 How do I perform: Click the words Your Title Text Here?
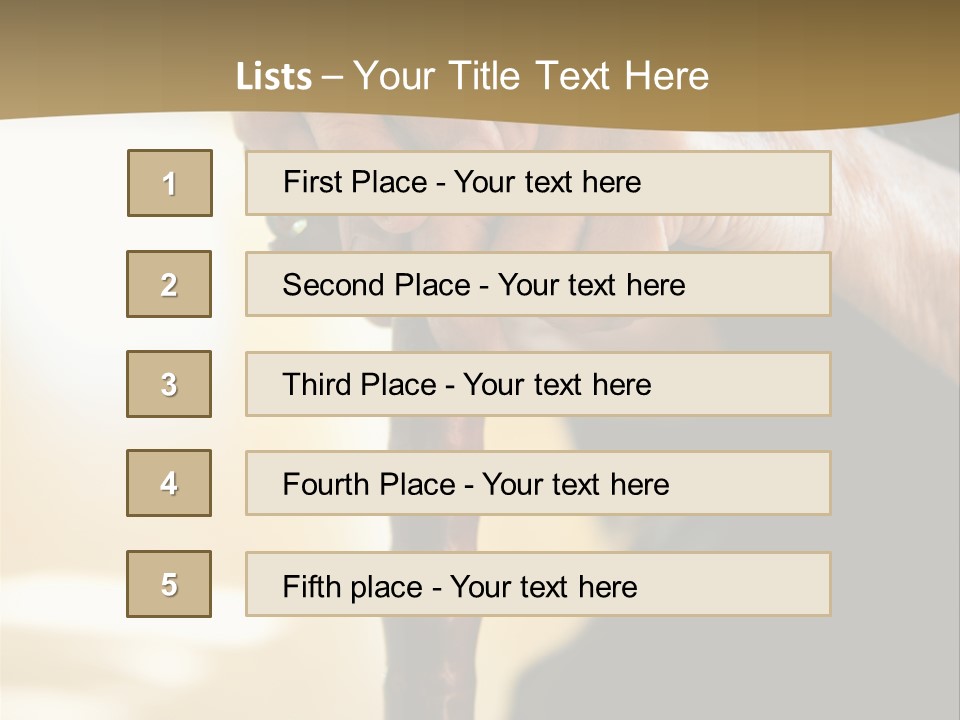coord(531,76)
